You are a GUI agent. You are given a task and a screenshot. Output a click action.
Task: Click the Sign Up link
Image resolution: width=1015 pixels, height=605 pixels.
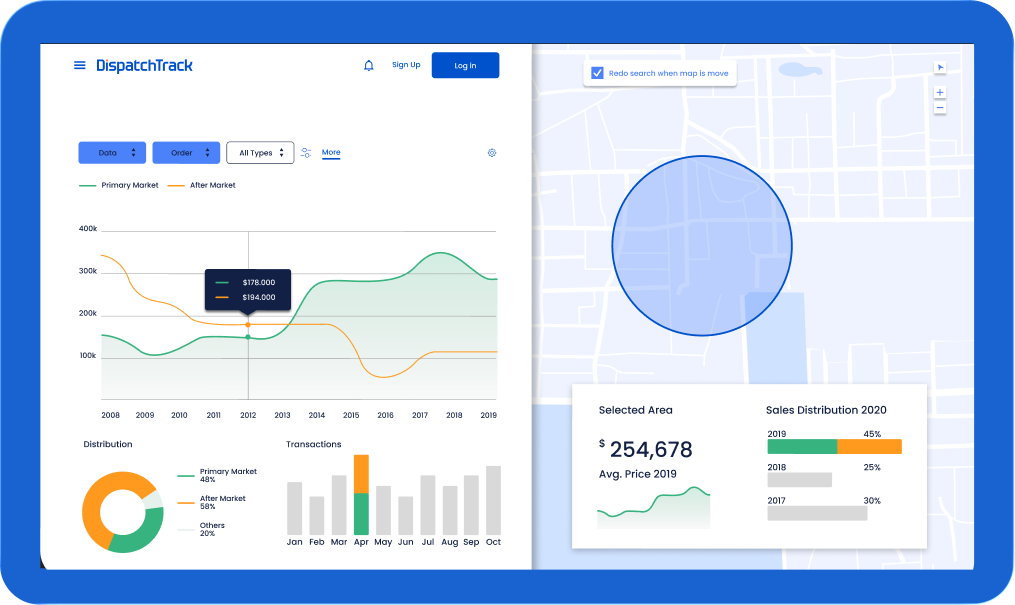coord(406,65)
